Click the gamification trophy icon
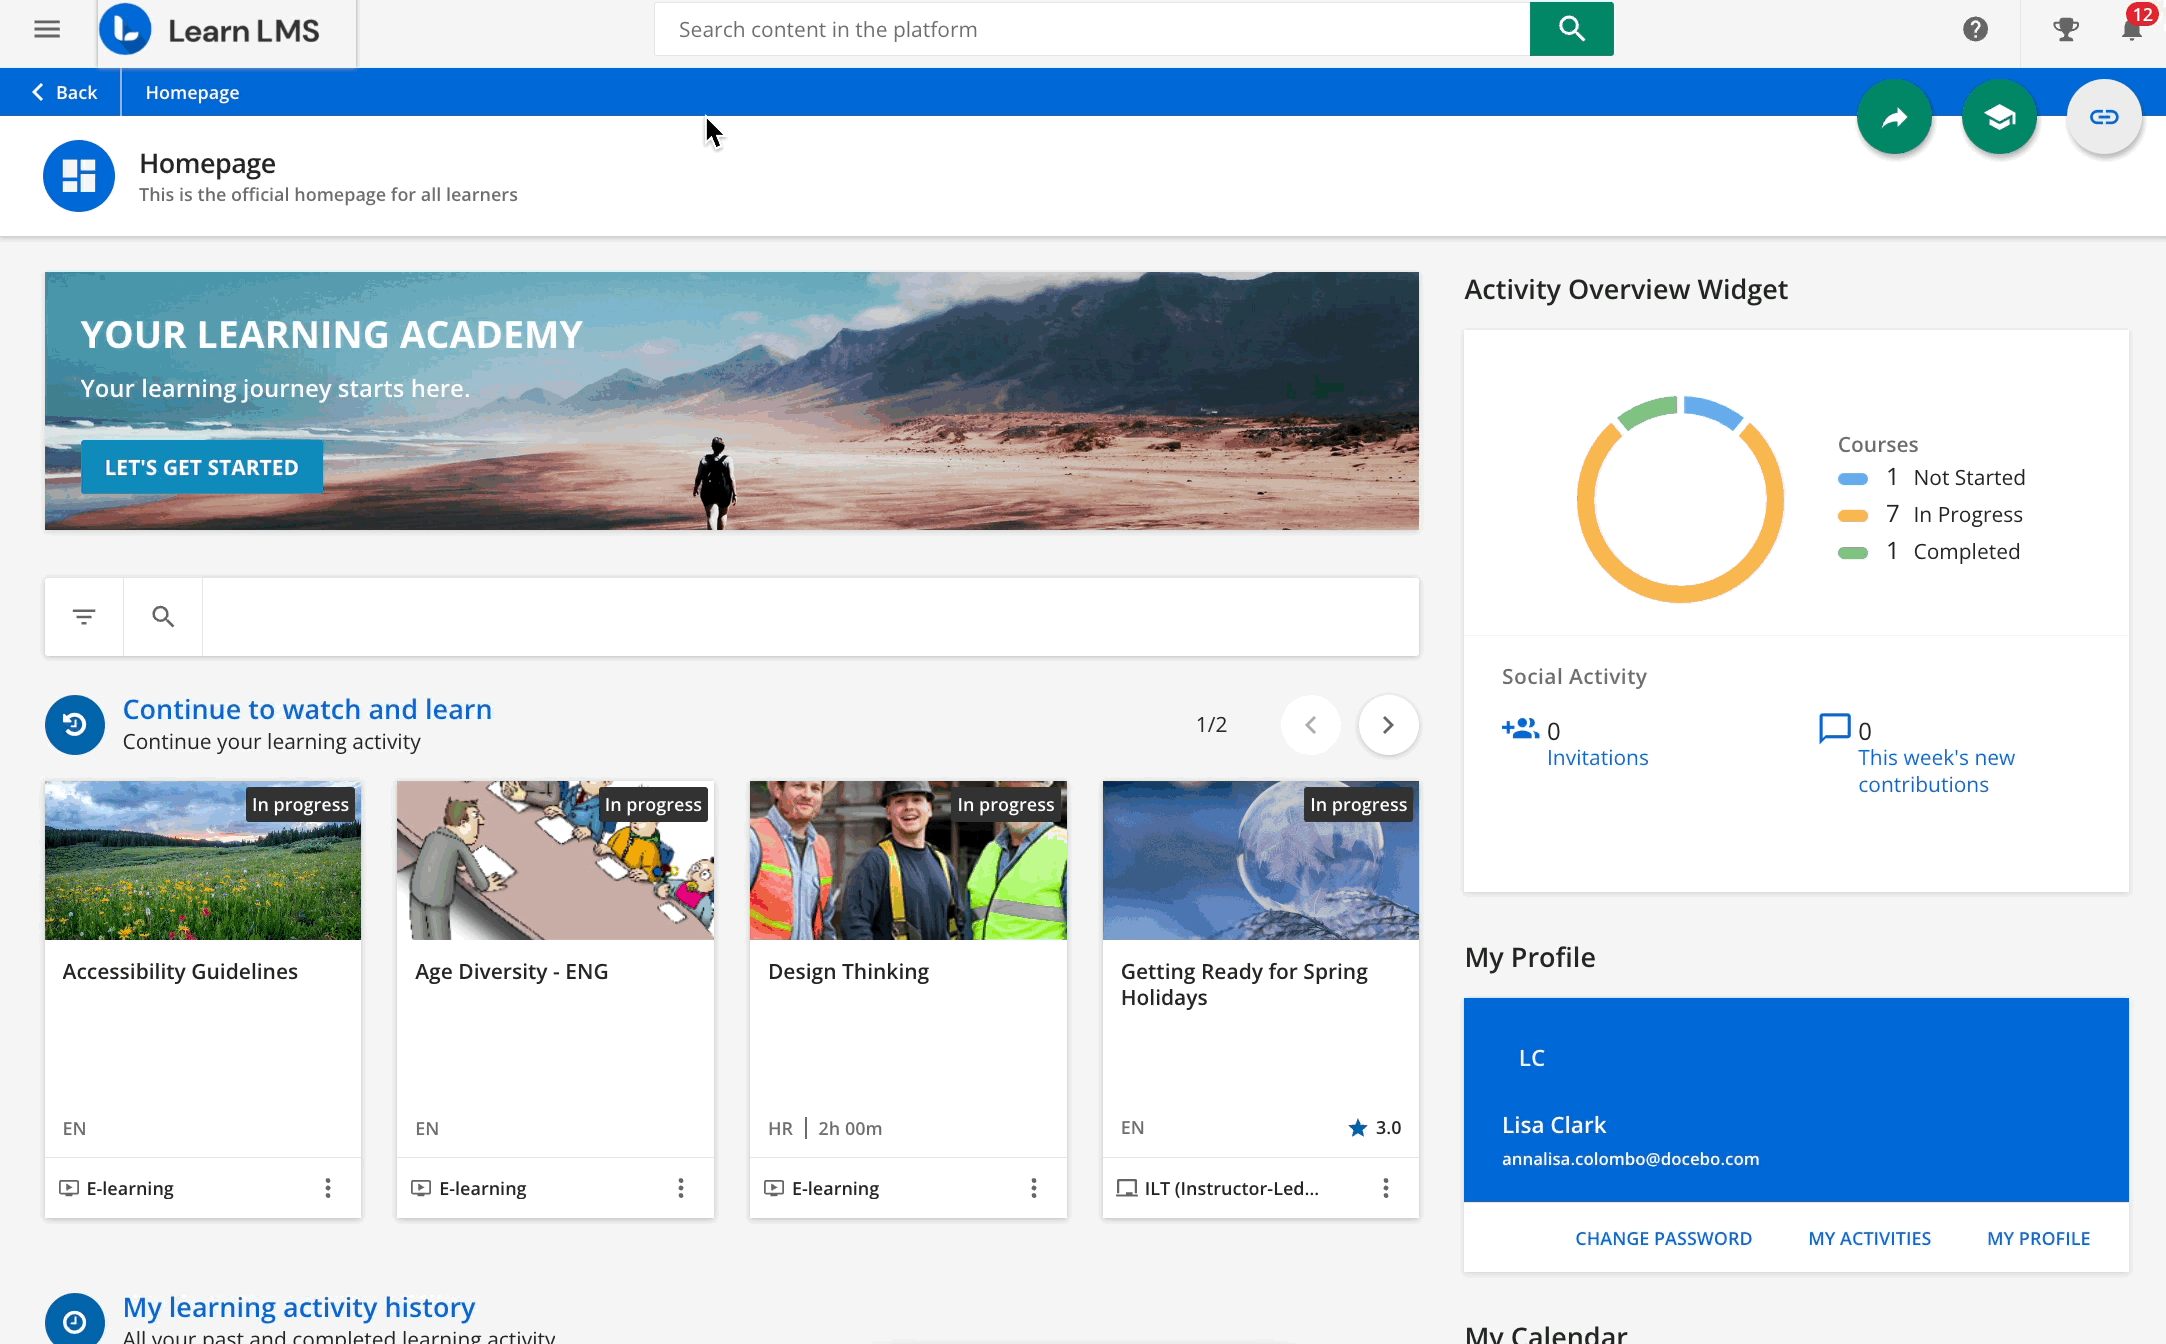The width and height of the screenshot is (2166, 1344). pos(2066,29)
